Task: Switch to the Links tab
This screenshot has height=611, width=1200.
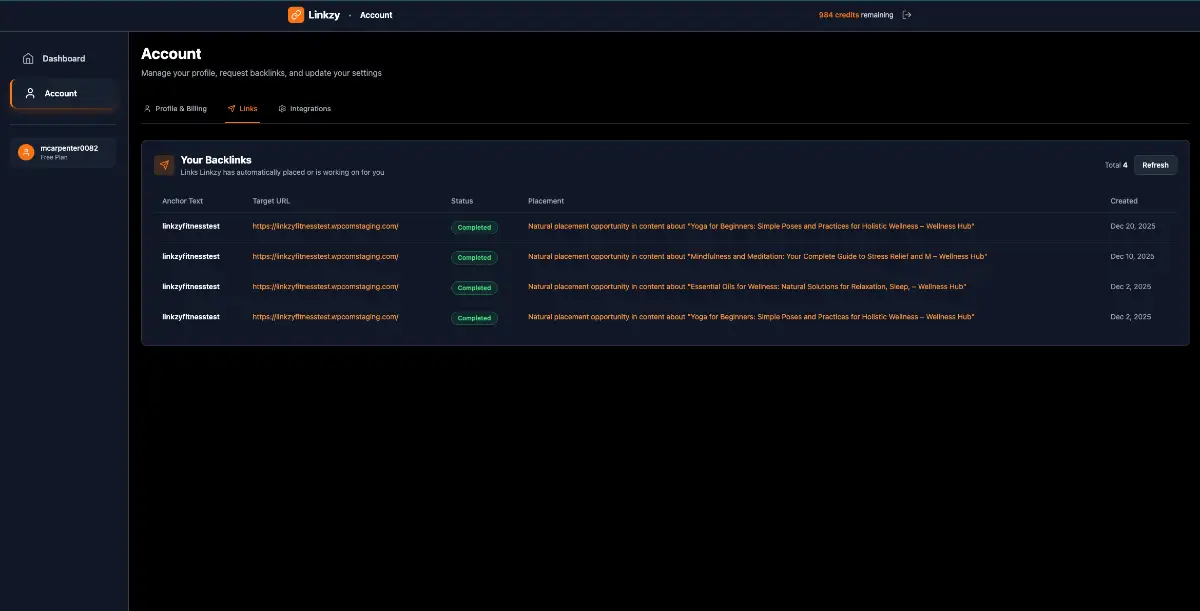Action: pyautogui.click(x=242, y=108)
